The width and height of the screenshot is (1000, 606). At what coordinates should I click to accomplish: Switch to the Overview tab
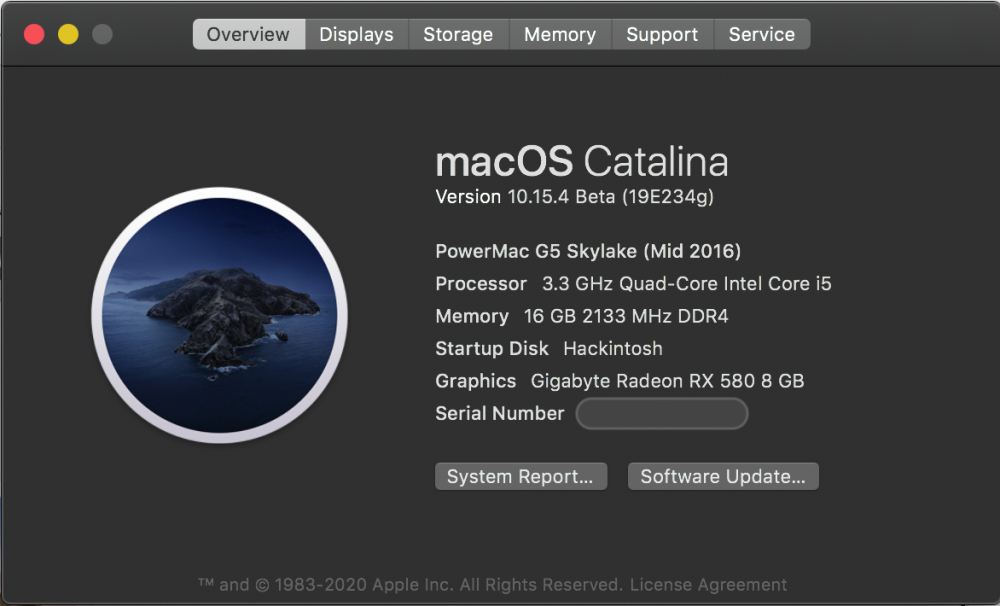click(x=249, y=34)
